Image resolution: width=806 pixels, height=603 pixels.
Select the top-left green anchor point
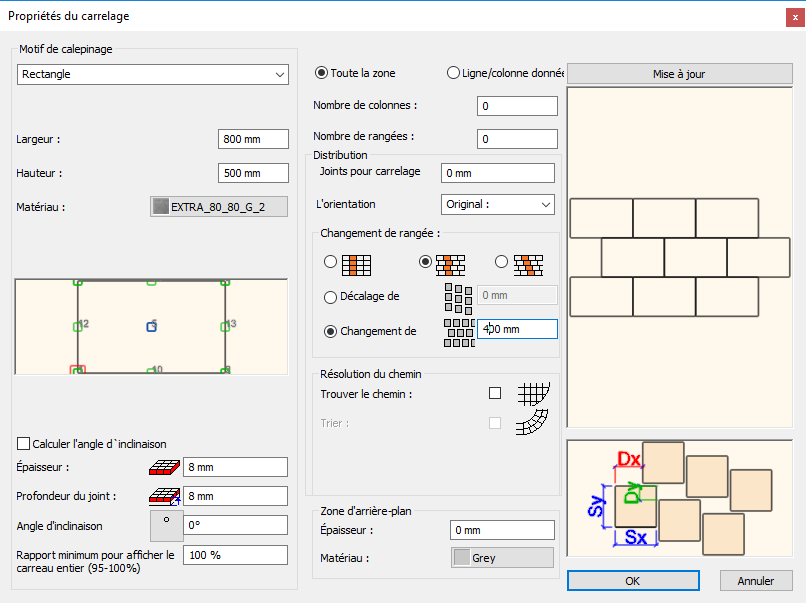click(x=78, y=282)
